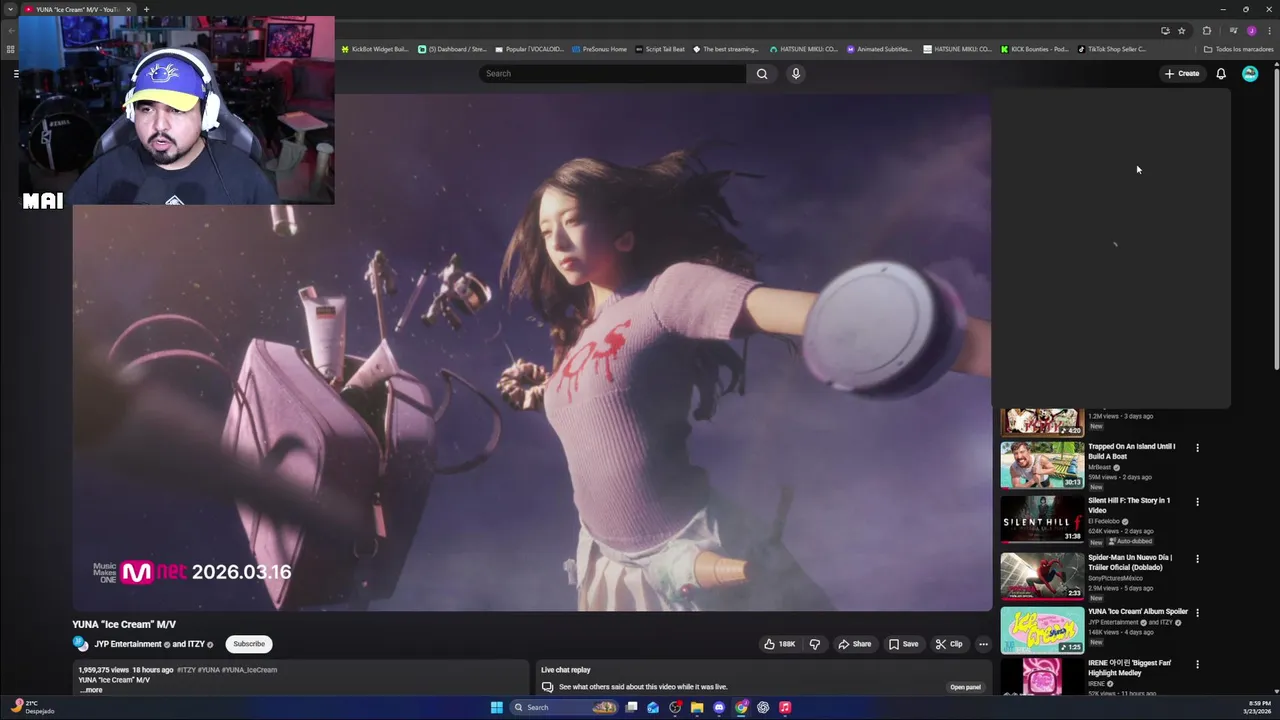Open the tab search dropdown arrow
Screen dimensions: 1280x720
[x=11, y=9]
